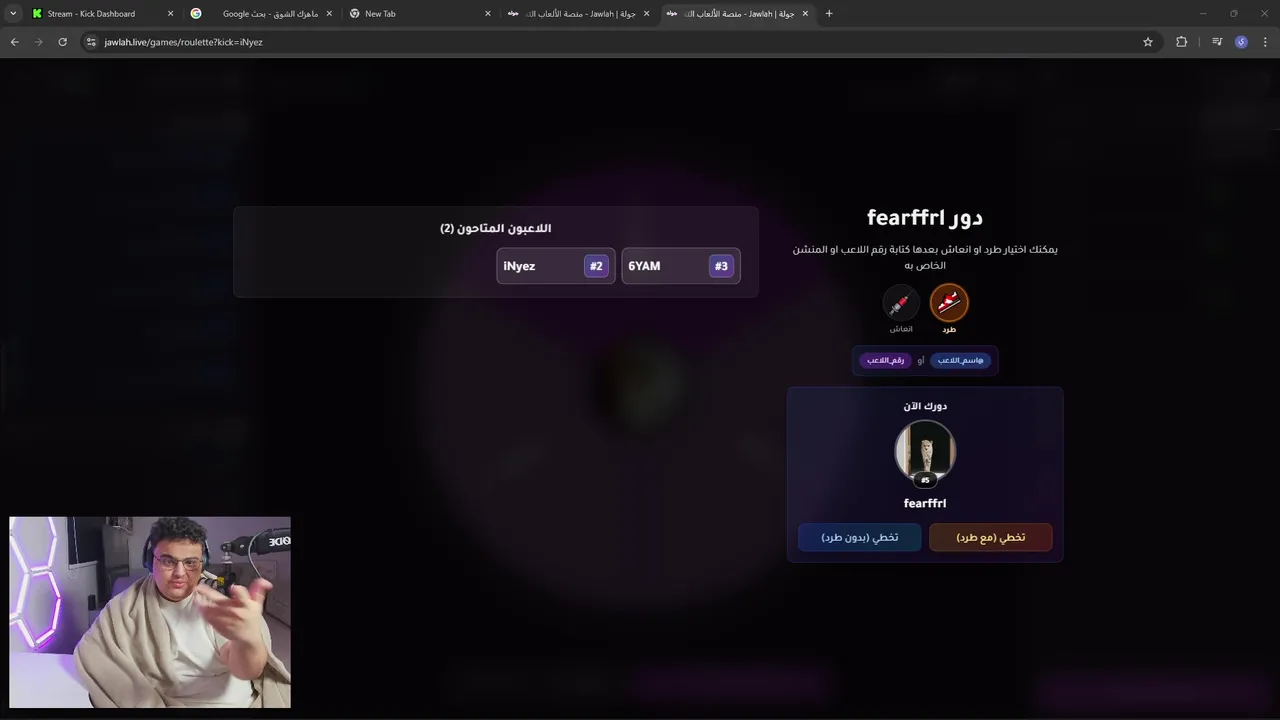Click the player number tag (رقم اللاعب)

coord(885,360)
